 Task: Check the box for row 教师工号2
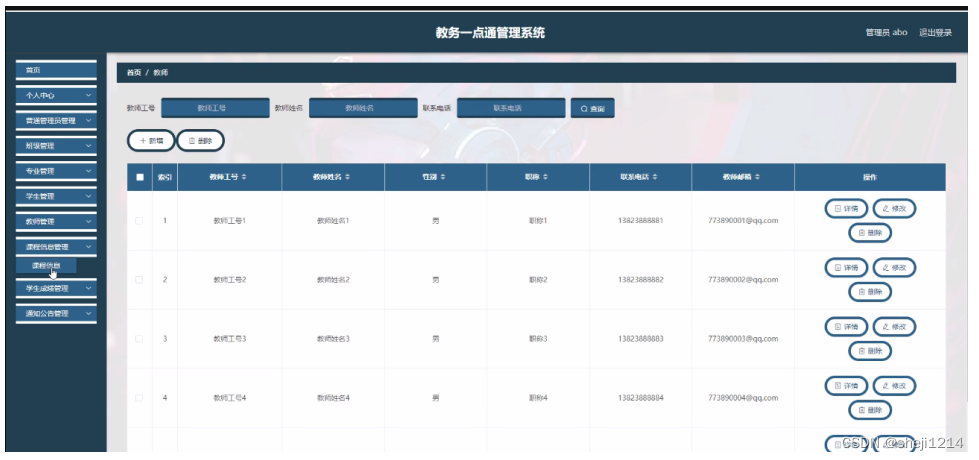tap(139, 280)
